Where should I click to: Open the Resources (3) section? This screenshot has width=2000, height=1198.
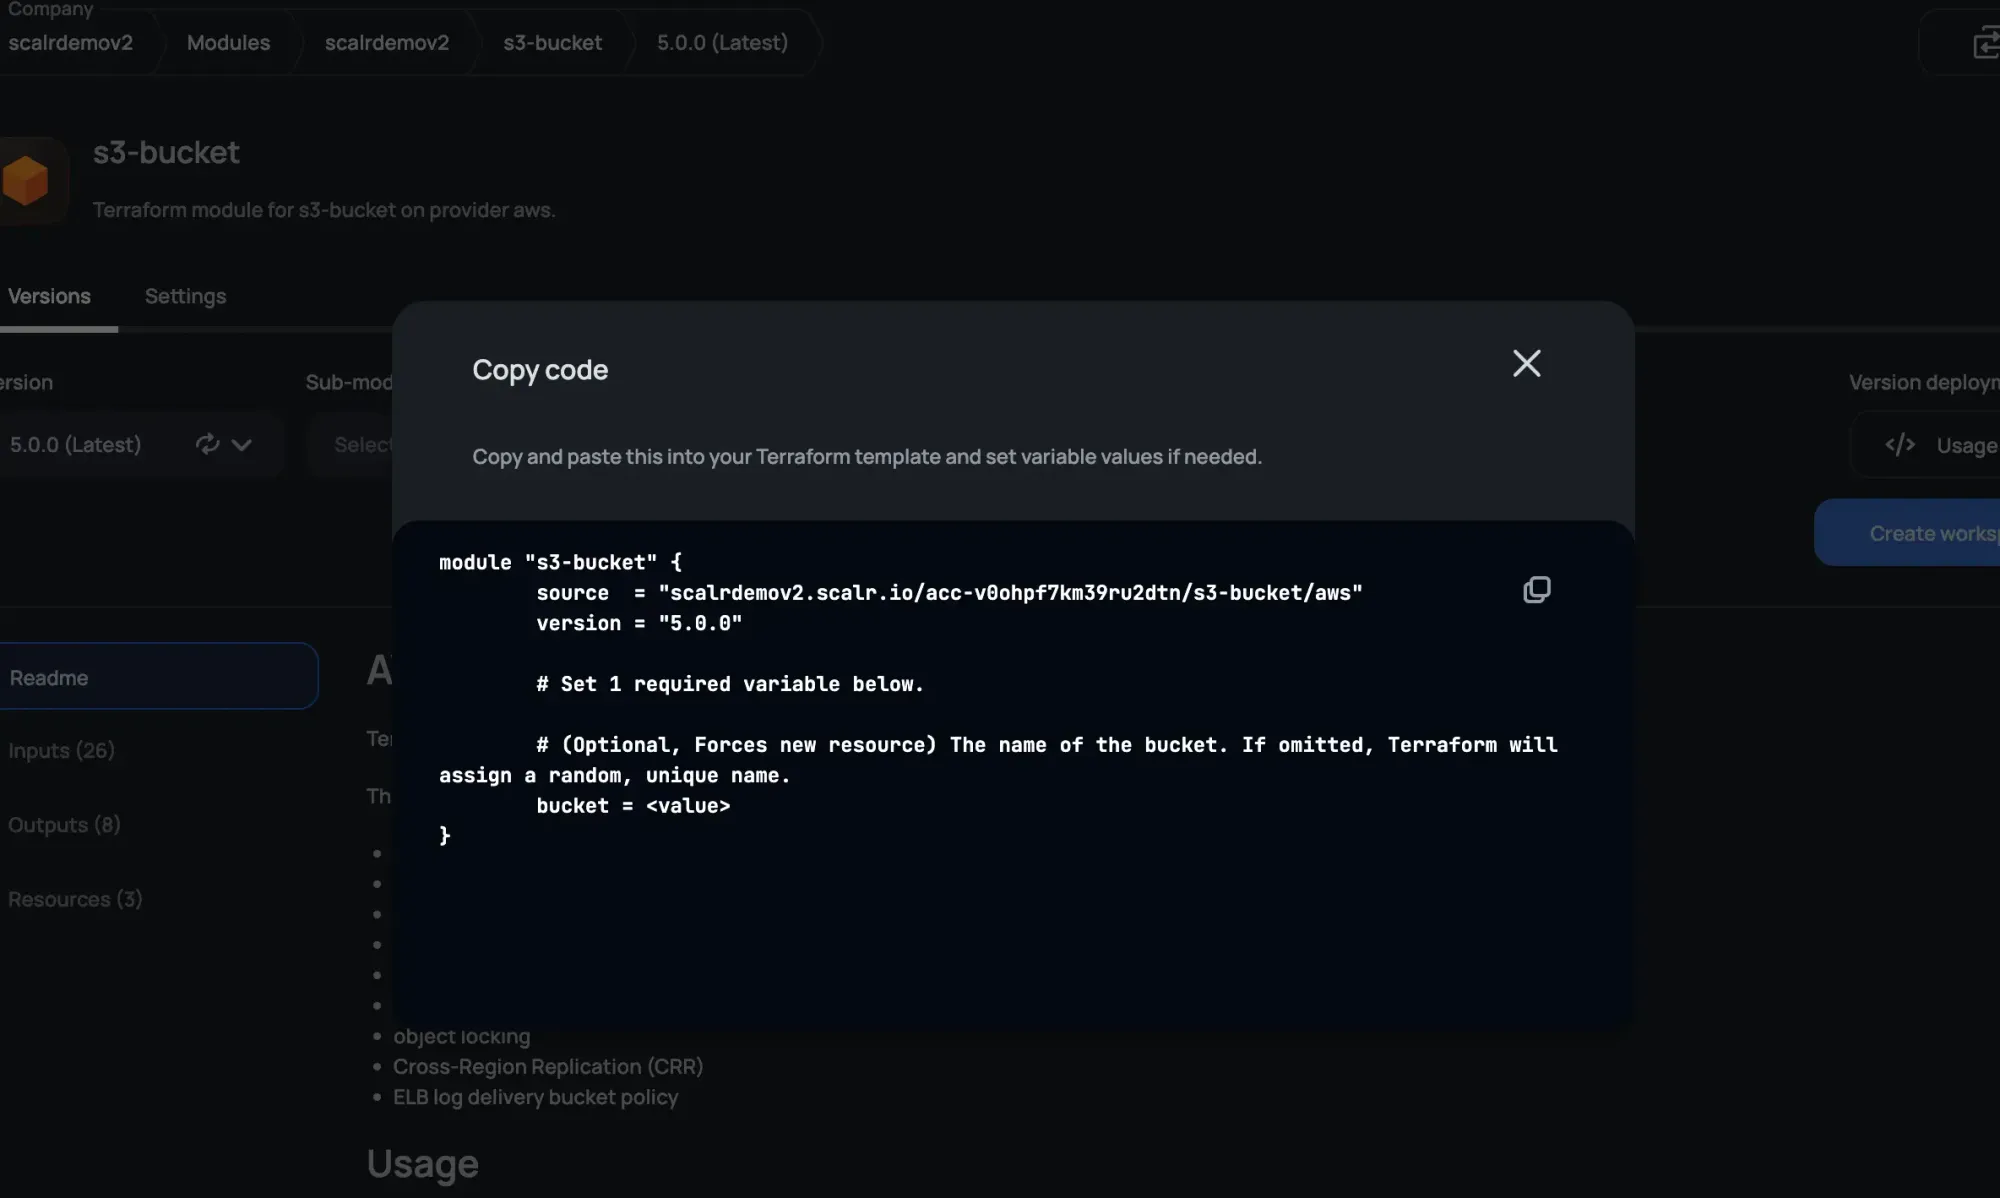point(75,899)
